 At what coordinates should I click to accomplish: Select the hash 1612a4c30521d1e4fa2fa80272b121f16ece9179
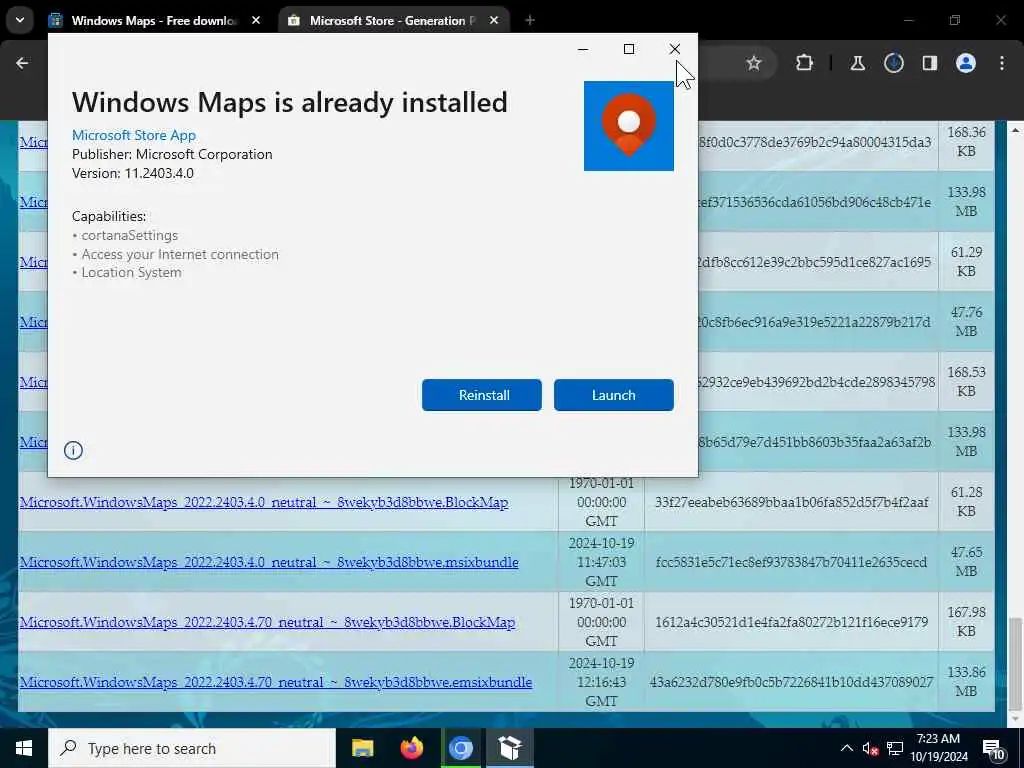pos(791,622)
